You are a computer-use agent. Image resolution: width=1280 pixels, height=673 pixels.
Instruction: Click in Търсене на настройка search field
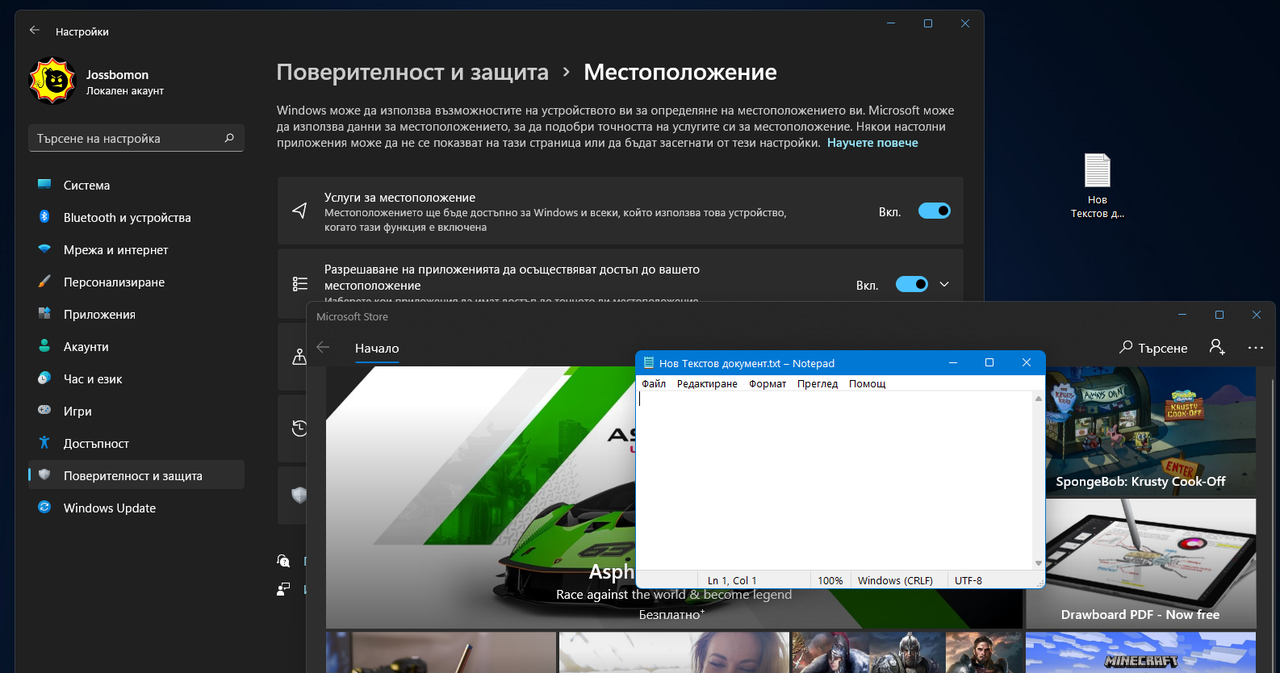point(136,138)
